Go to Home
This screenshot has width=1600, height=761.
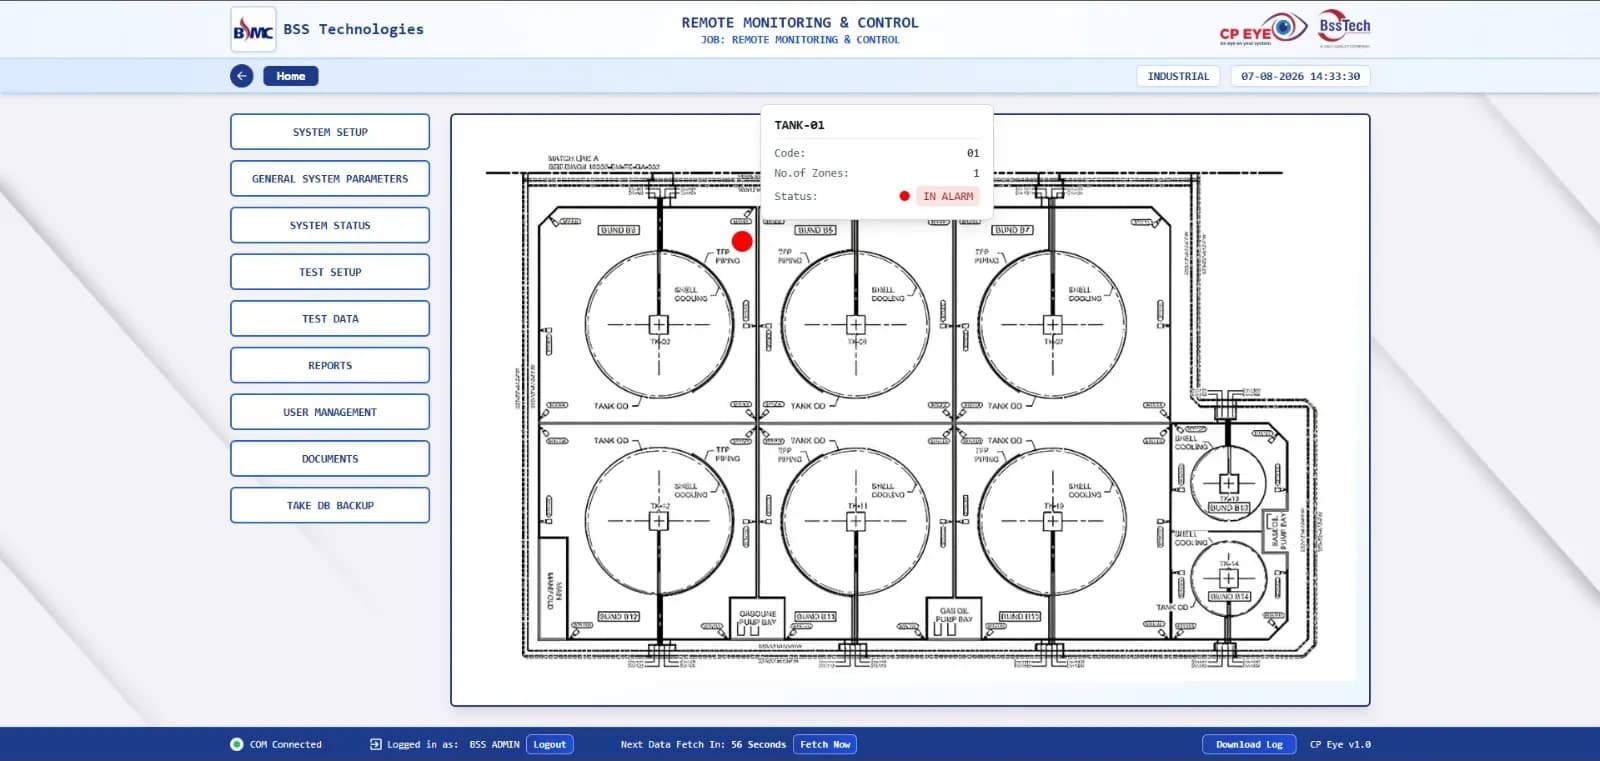pos(291,76)
